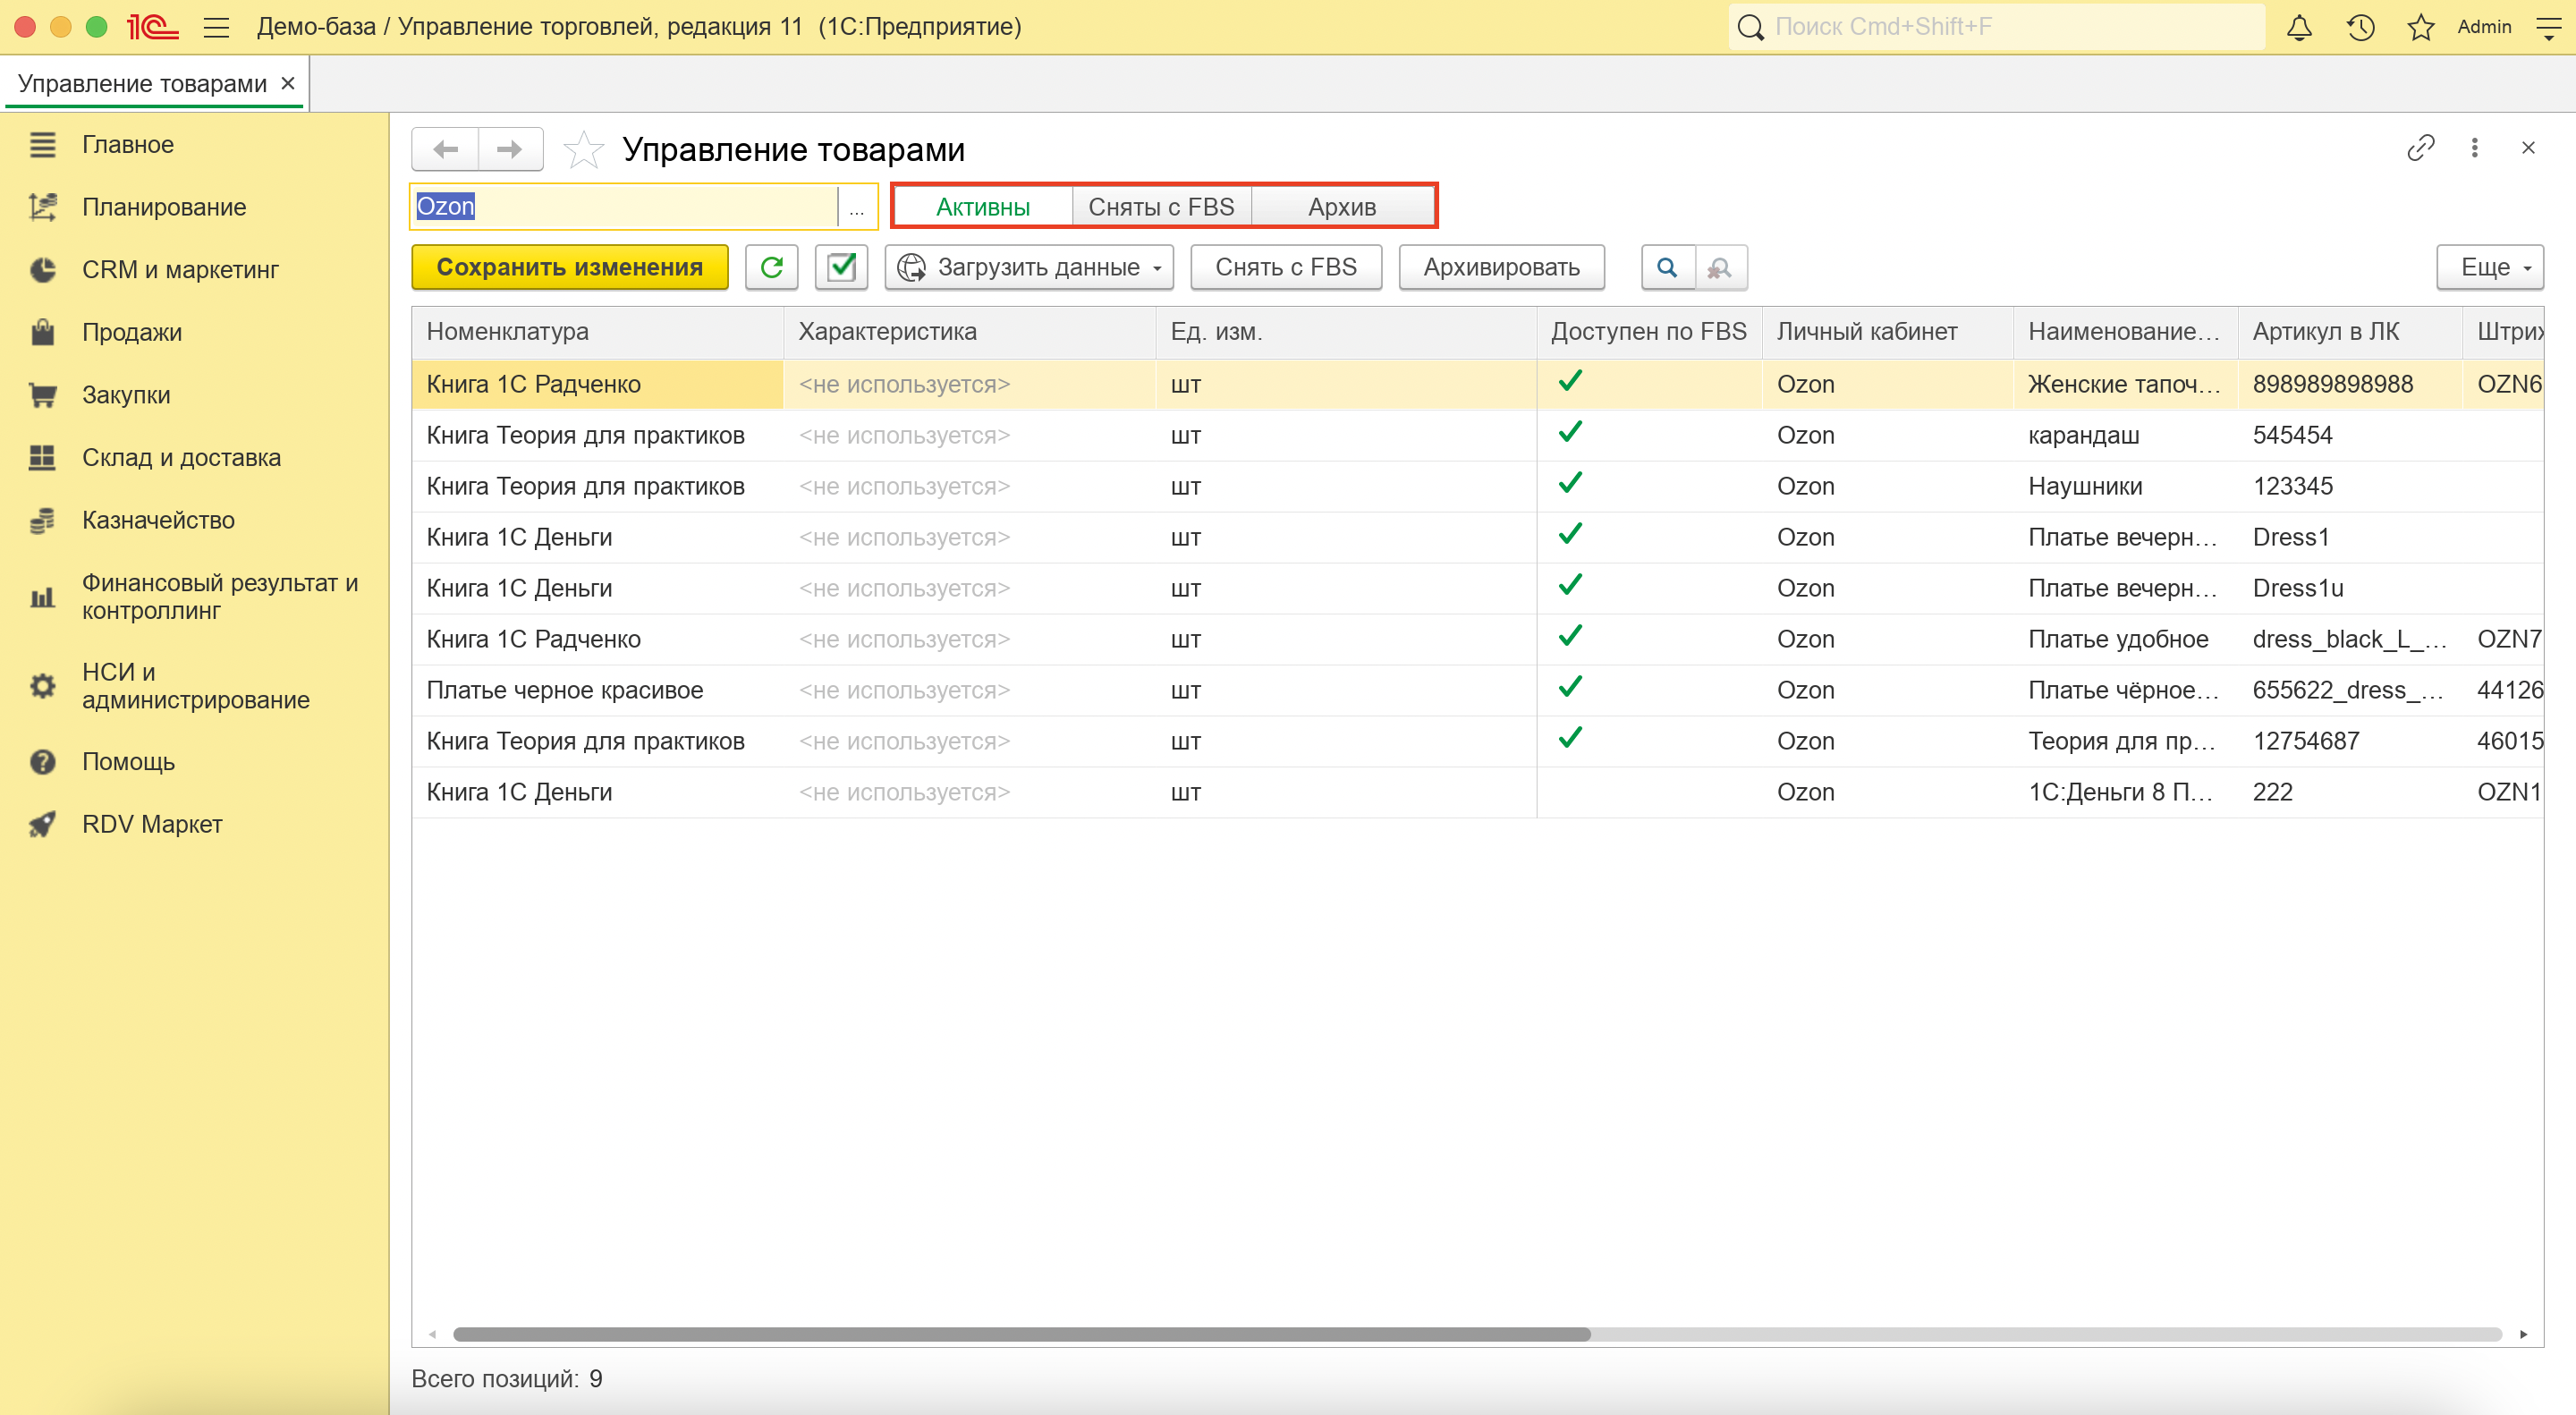Click the magnifier find icon in toolbar
2576x1415 pixels.
[1667, 267]
